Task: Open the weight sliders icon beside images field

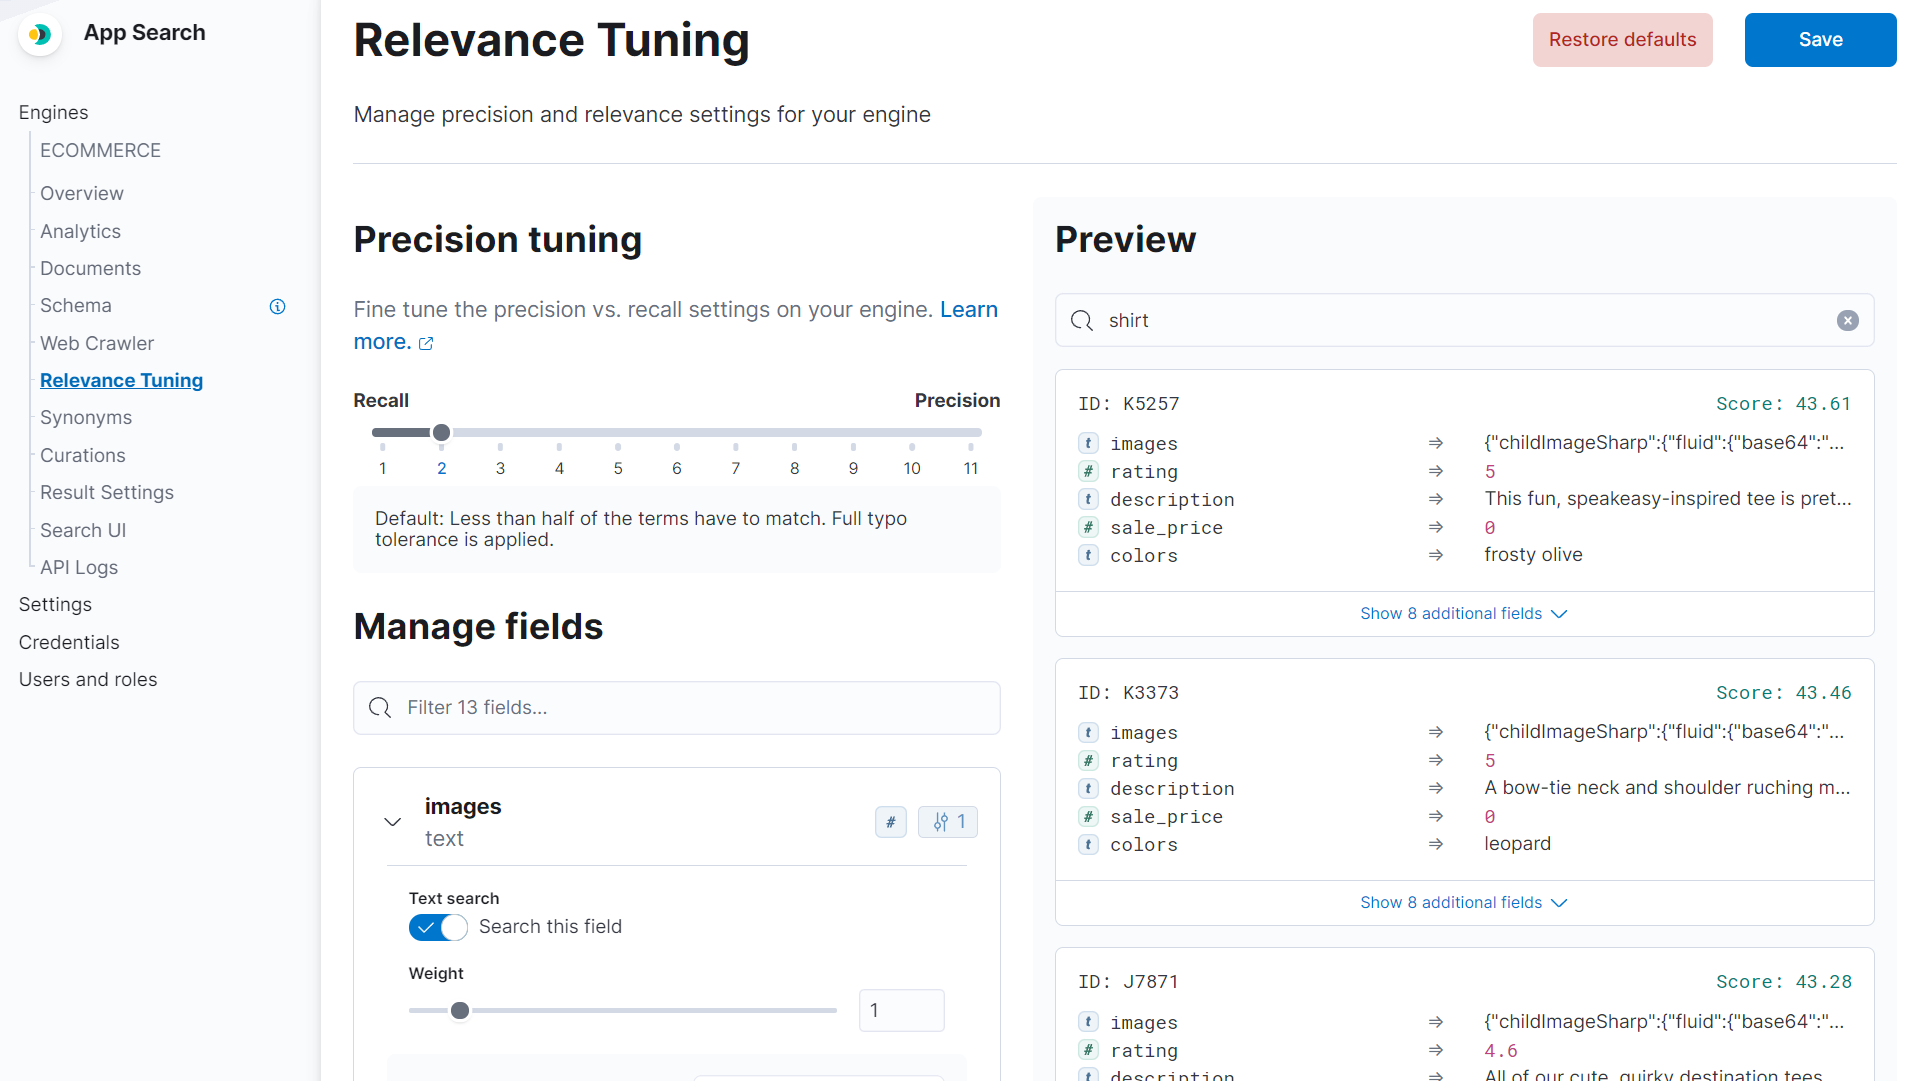Action: click(x=947, y=821)
